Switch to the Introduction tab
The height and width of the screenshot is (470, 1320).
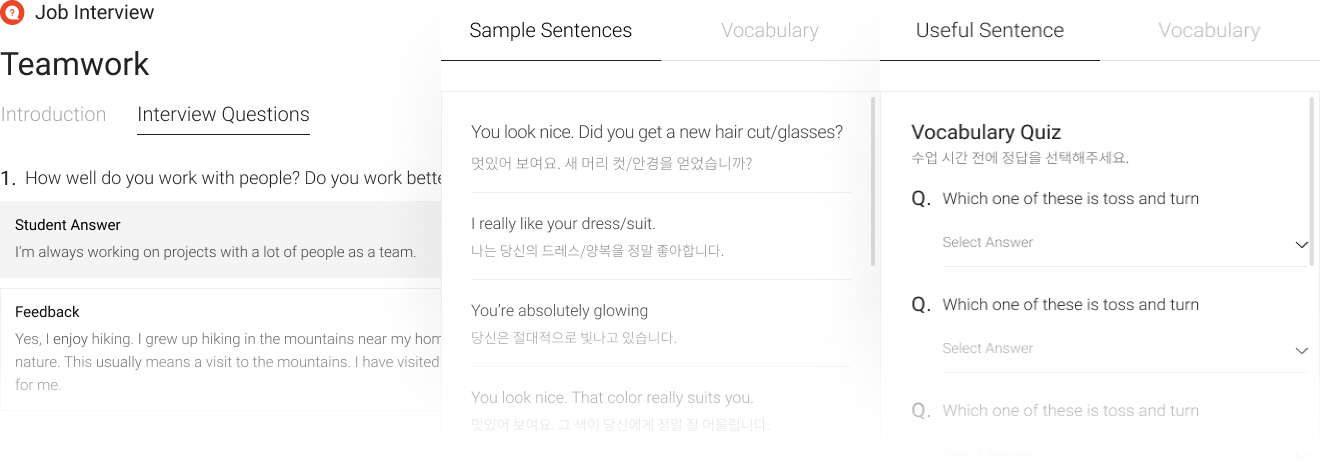(54, 114)
